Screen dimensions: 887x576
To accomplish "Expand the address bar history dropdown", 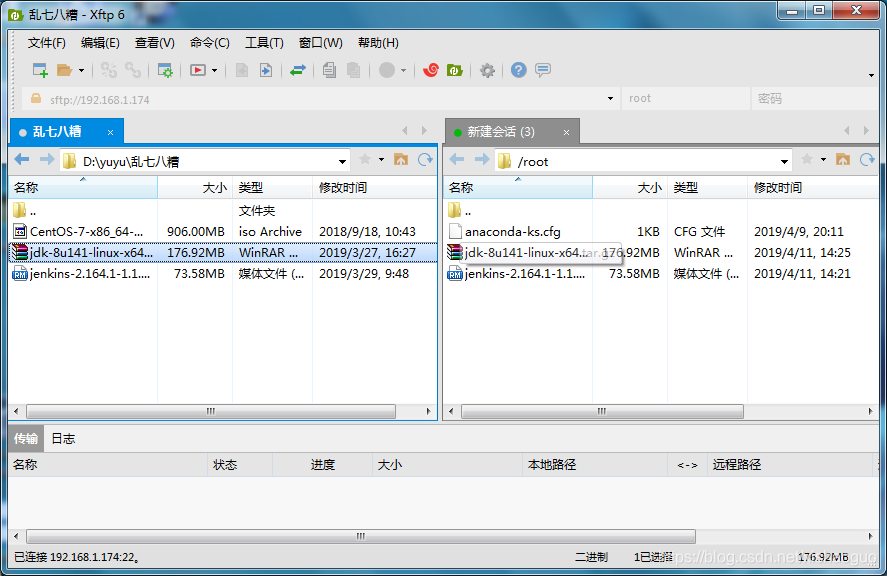I will pos(610,99).
